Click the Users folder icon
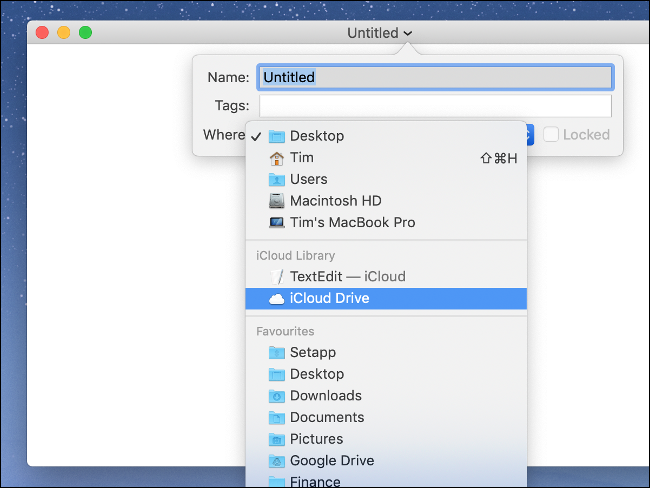 click(x=276, y=180)
